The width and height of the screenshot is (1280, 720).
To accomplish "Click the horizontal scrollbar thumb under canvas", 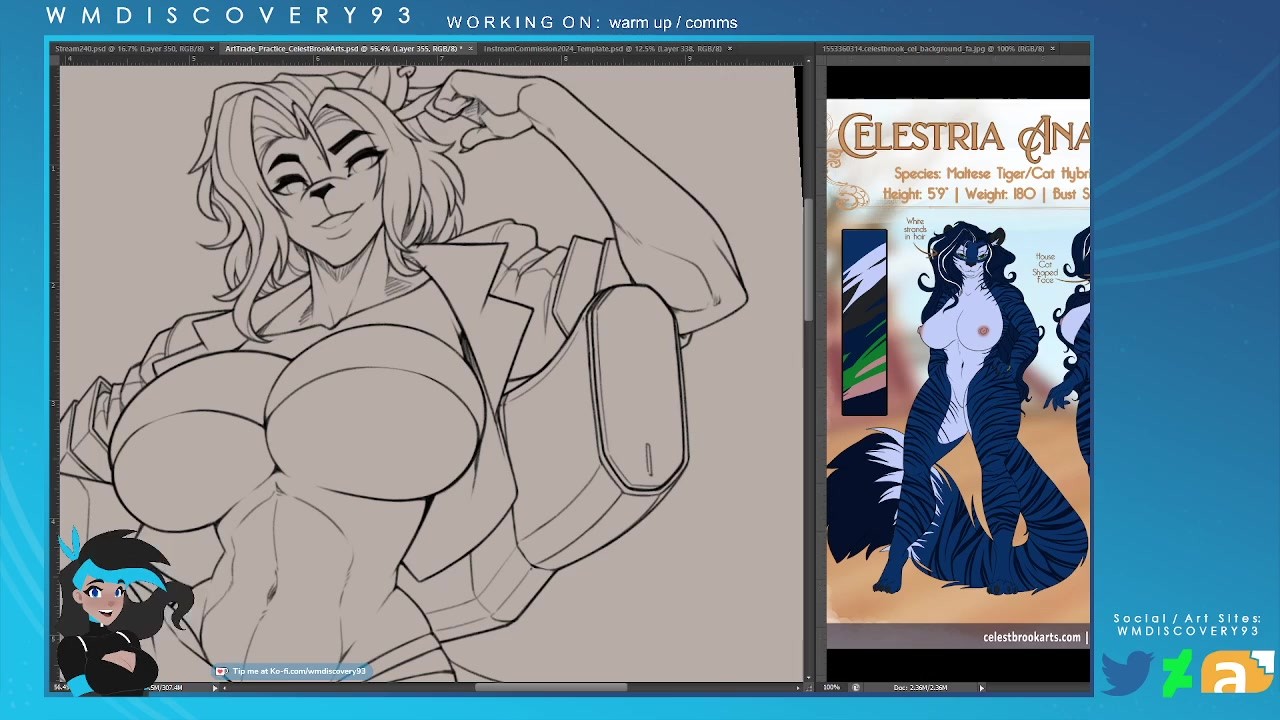I will click(x=550, y=687).
